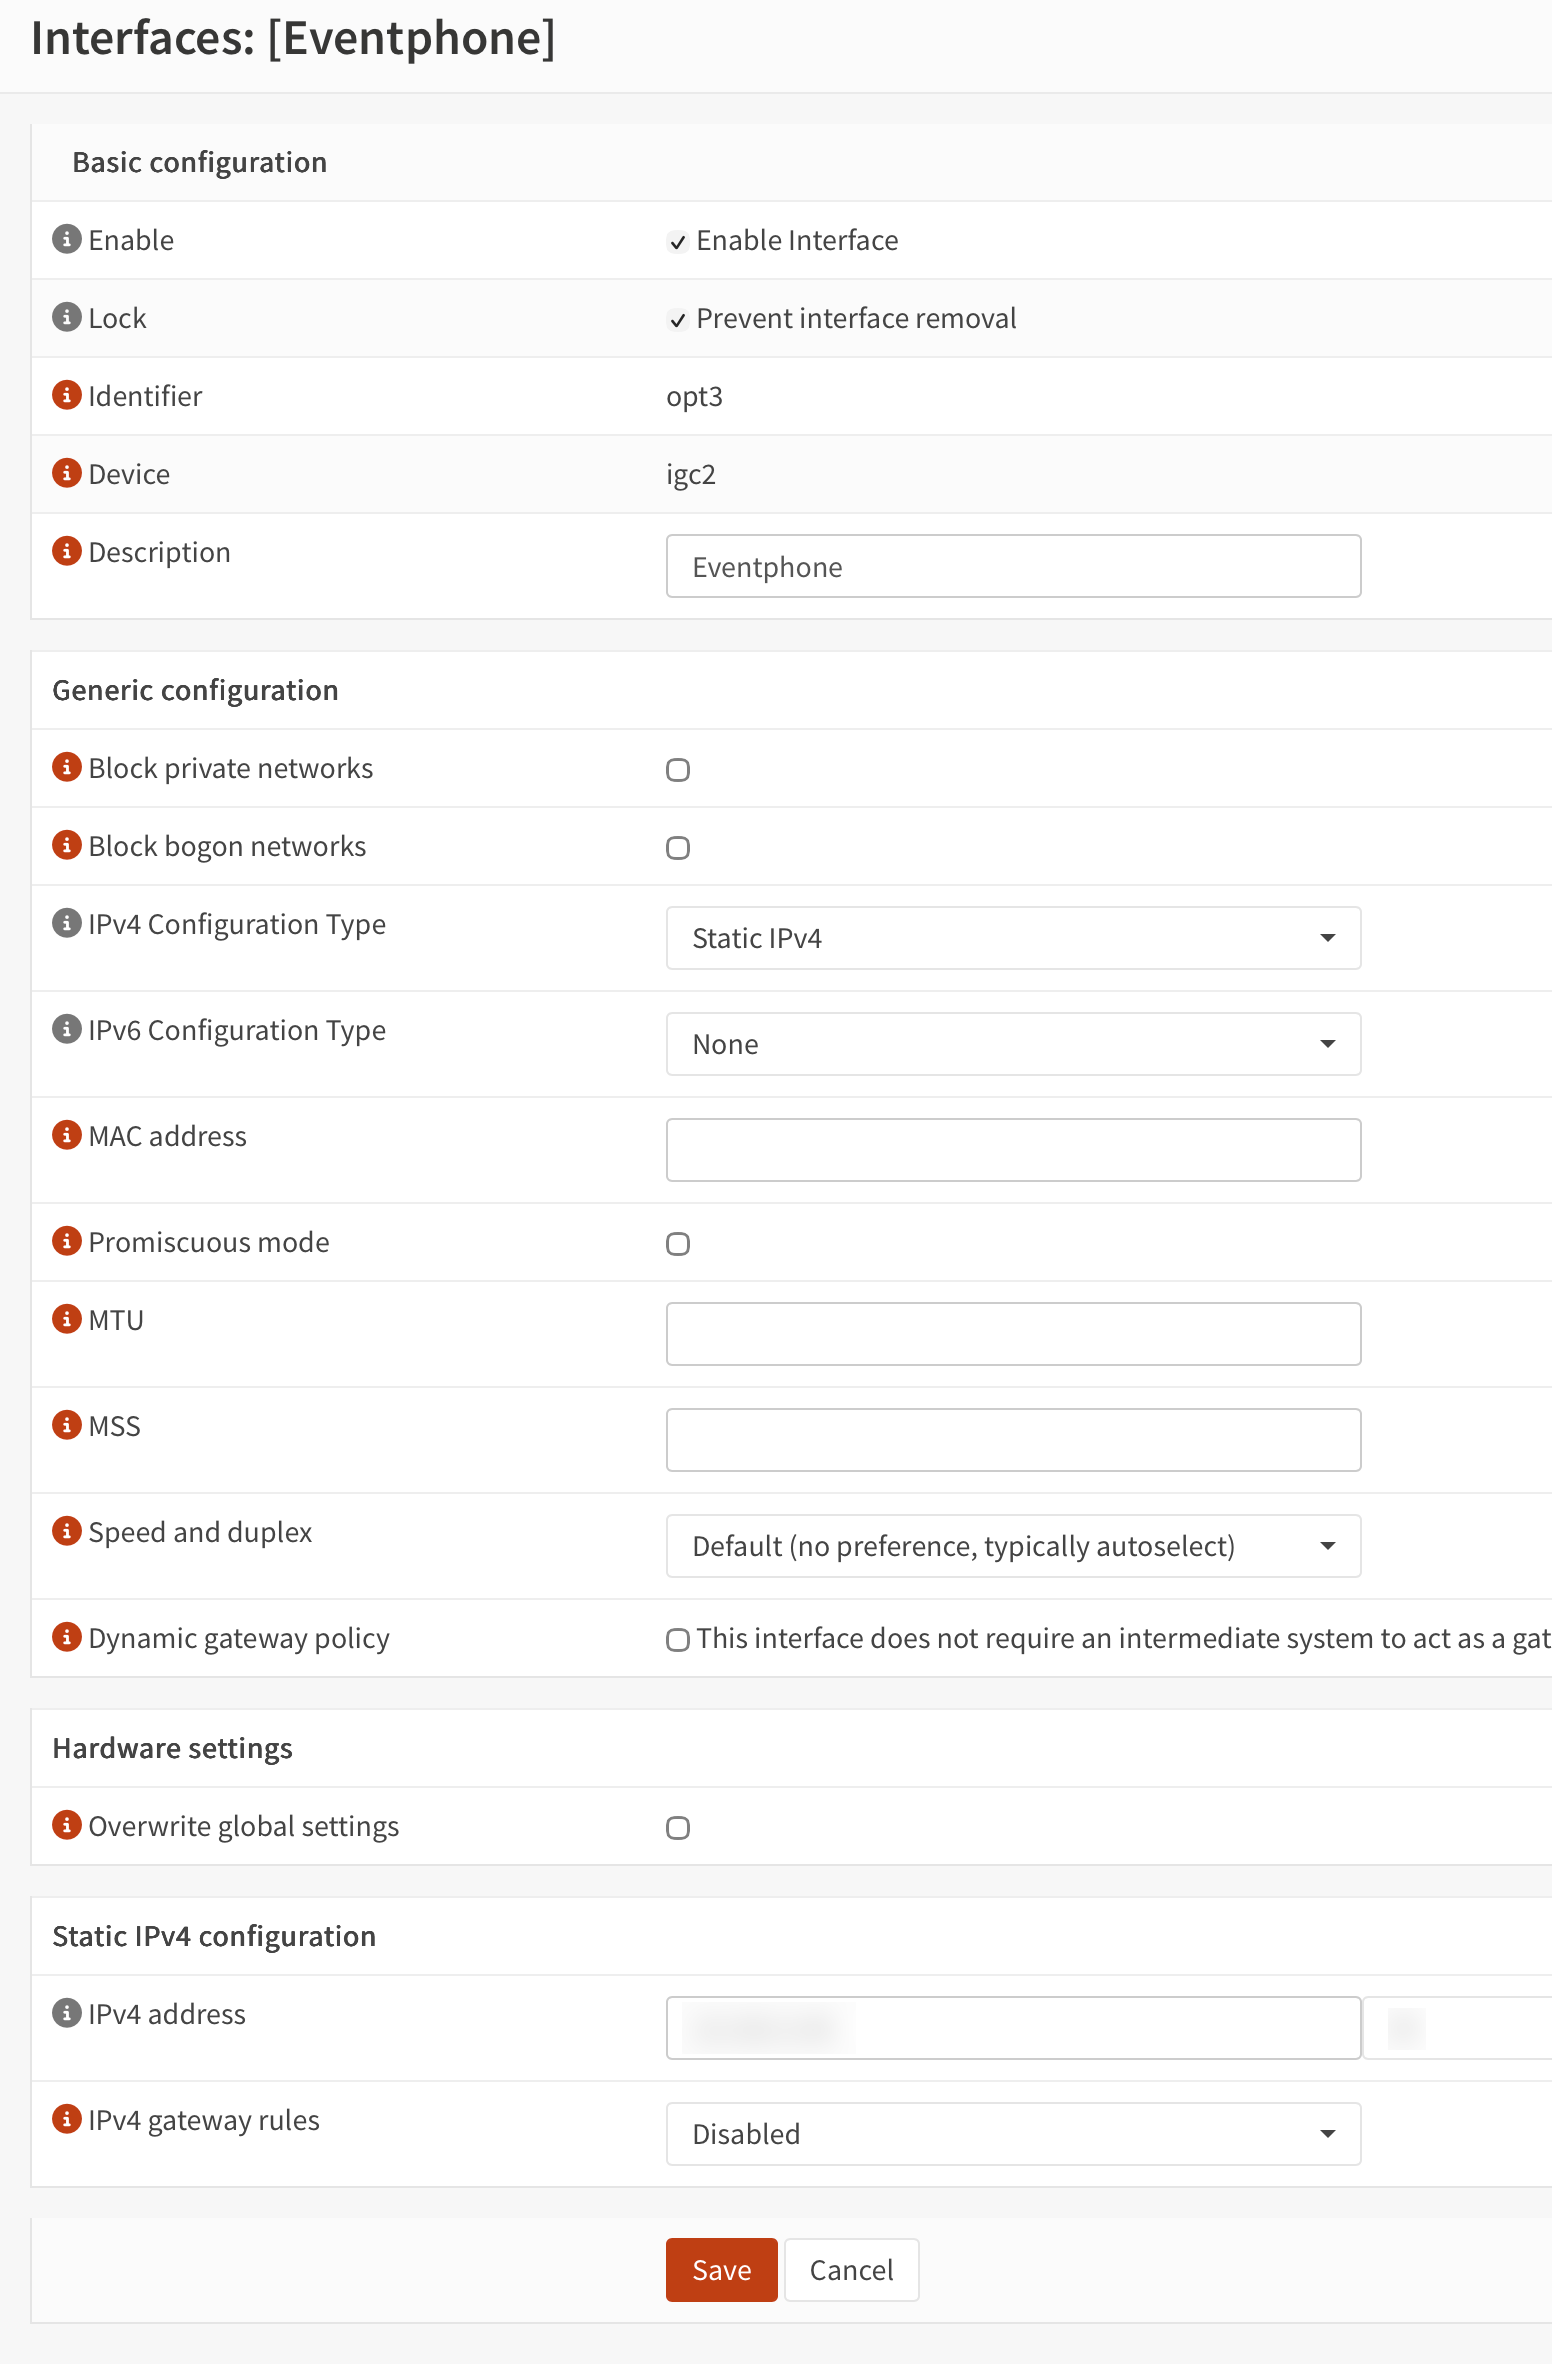Open help for Speed and duplex
1552x2364 pixels.
(66, 1531)
